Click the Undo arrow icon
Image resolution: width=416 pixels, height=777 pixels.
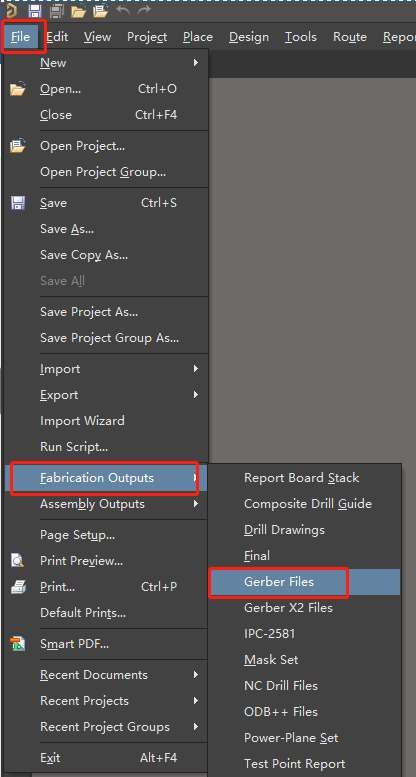pyautogui.click(x=123, y=10)
